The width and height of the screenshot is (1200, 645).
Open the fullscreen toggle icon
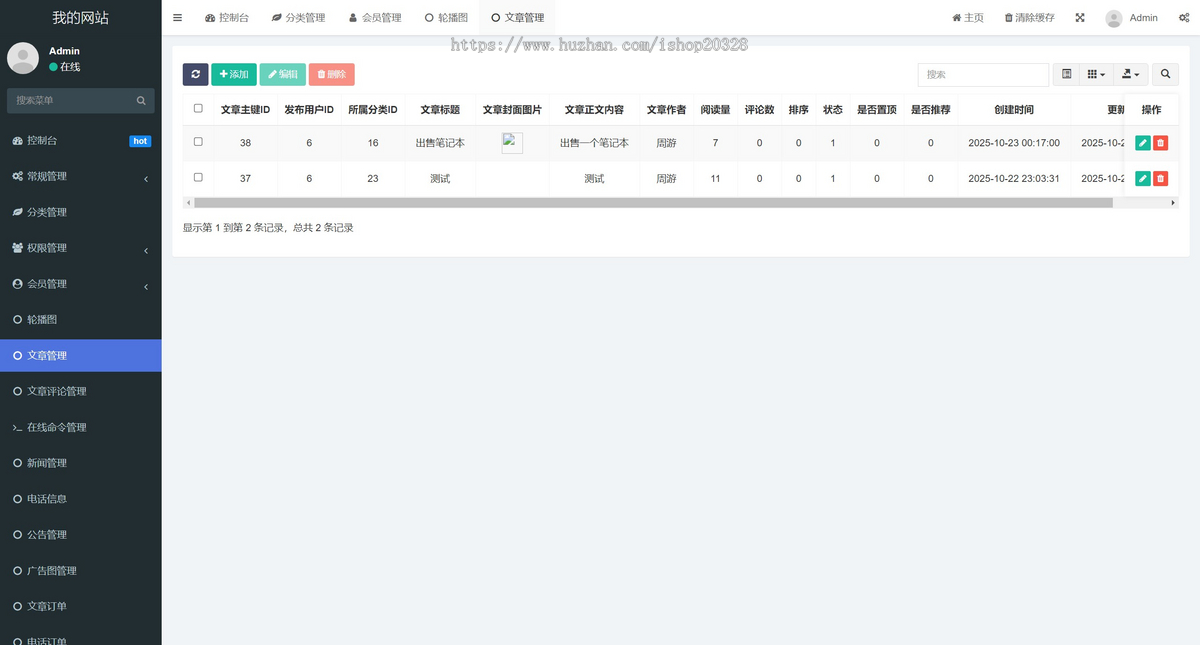coord(1080,18)
